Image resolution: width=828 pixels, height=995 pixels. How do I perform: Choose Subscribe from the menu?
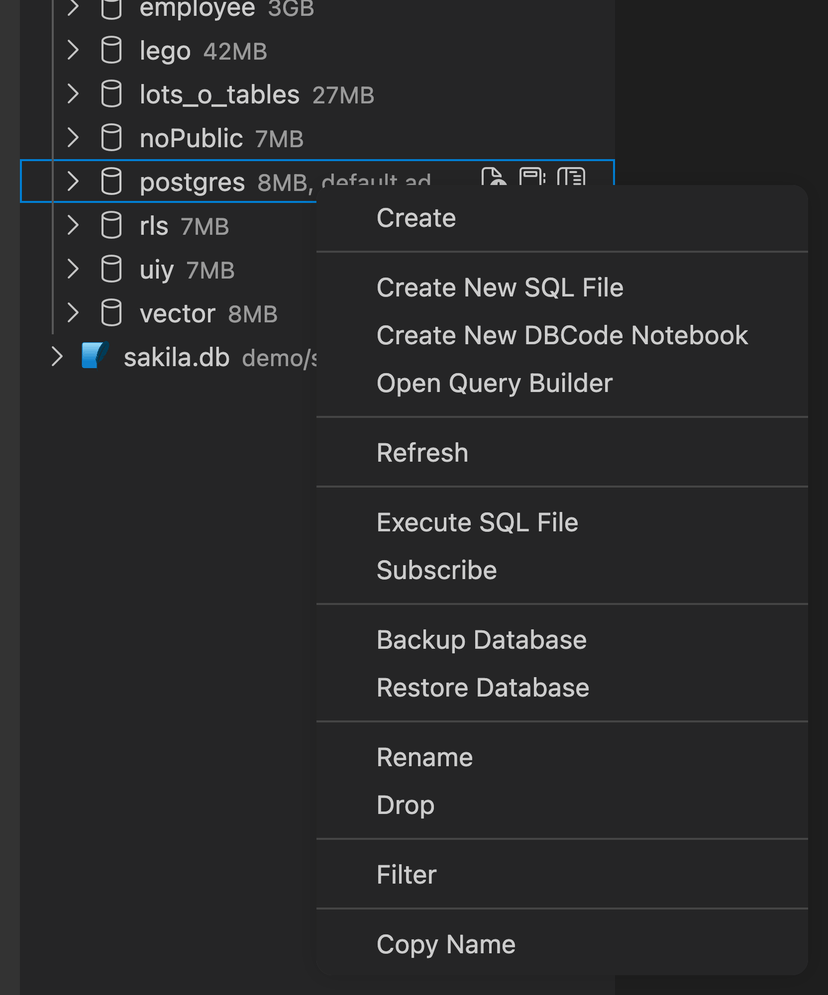tap(436, 570)
